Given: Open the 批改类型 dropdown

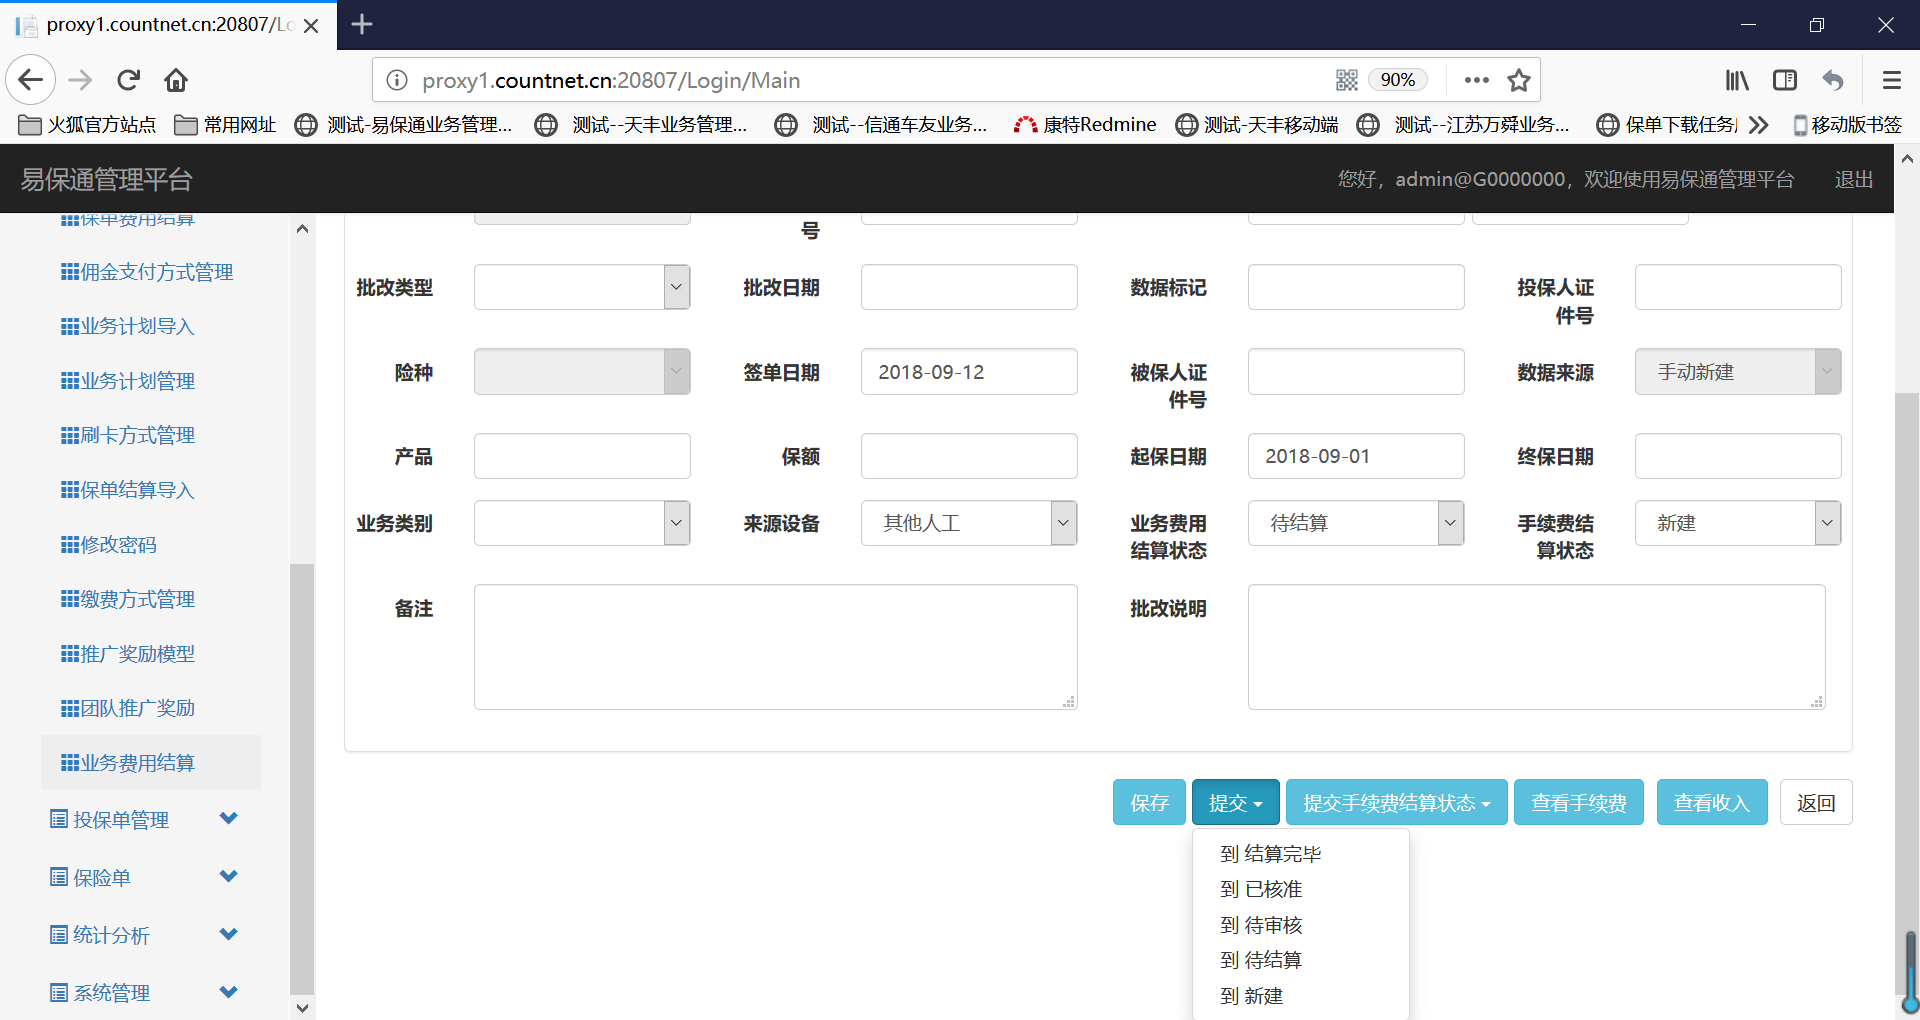Looking at the screenshot, I should click(581, 287).
